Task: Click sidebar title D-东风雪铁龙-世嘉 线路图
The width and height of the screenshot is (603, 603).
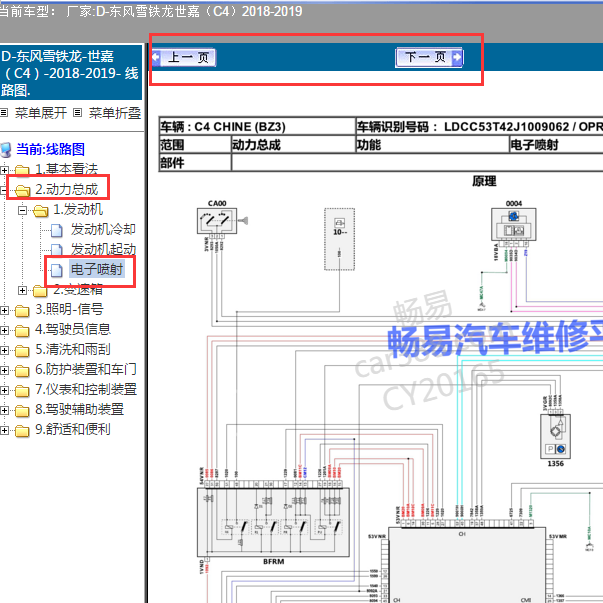Action: (70, 73)
